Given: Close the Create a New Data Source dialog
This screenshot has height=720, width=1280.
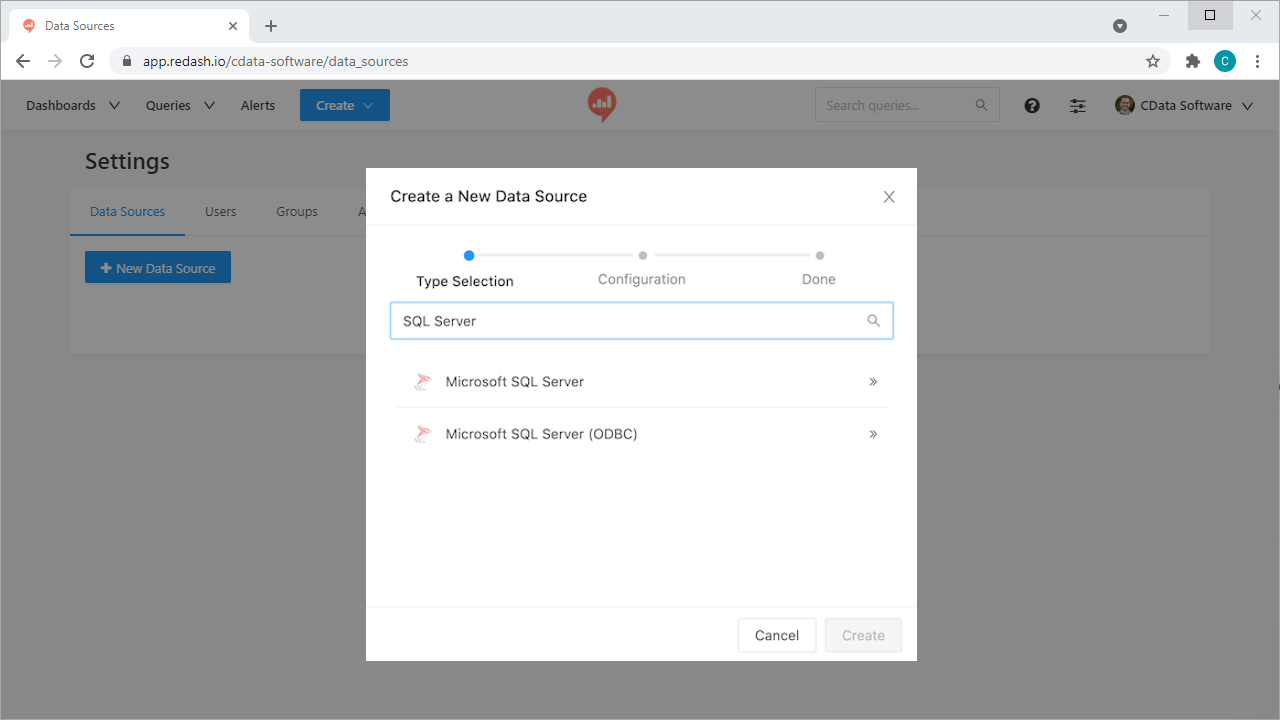Looking at the screenshot, I should click(x=889, y=197).
